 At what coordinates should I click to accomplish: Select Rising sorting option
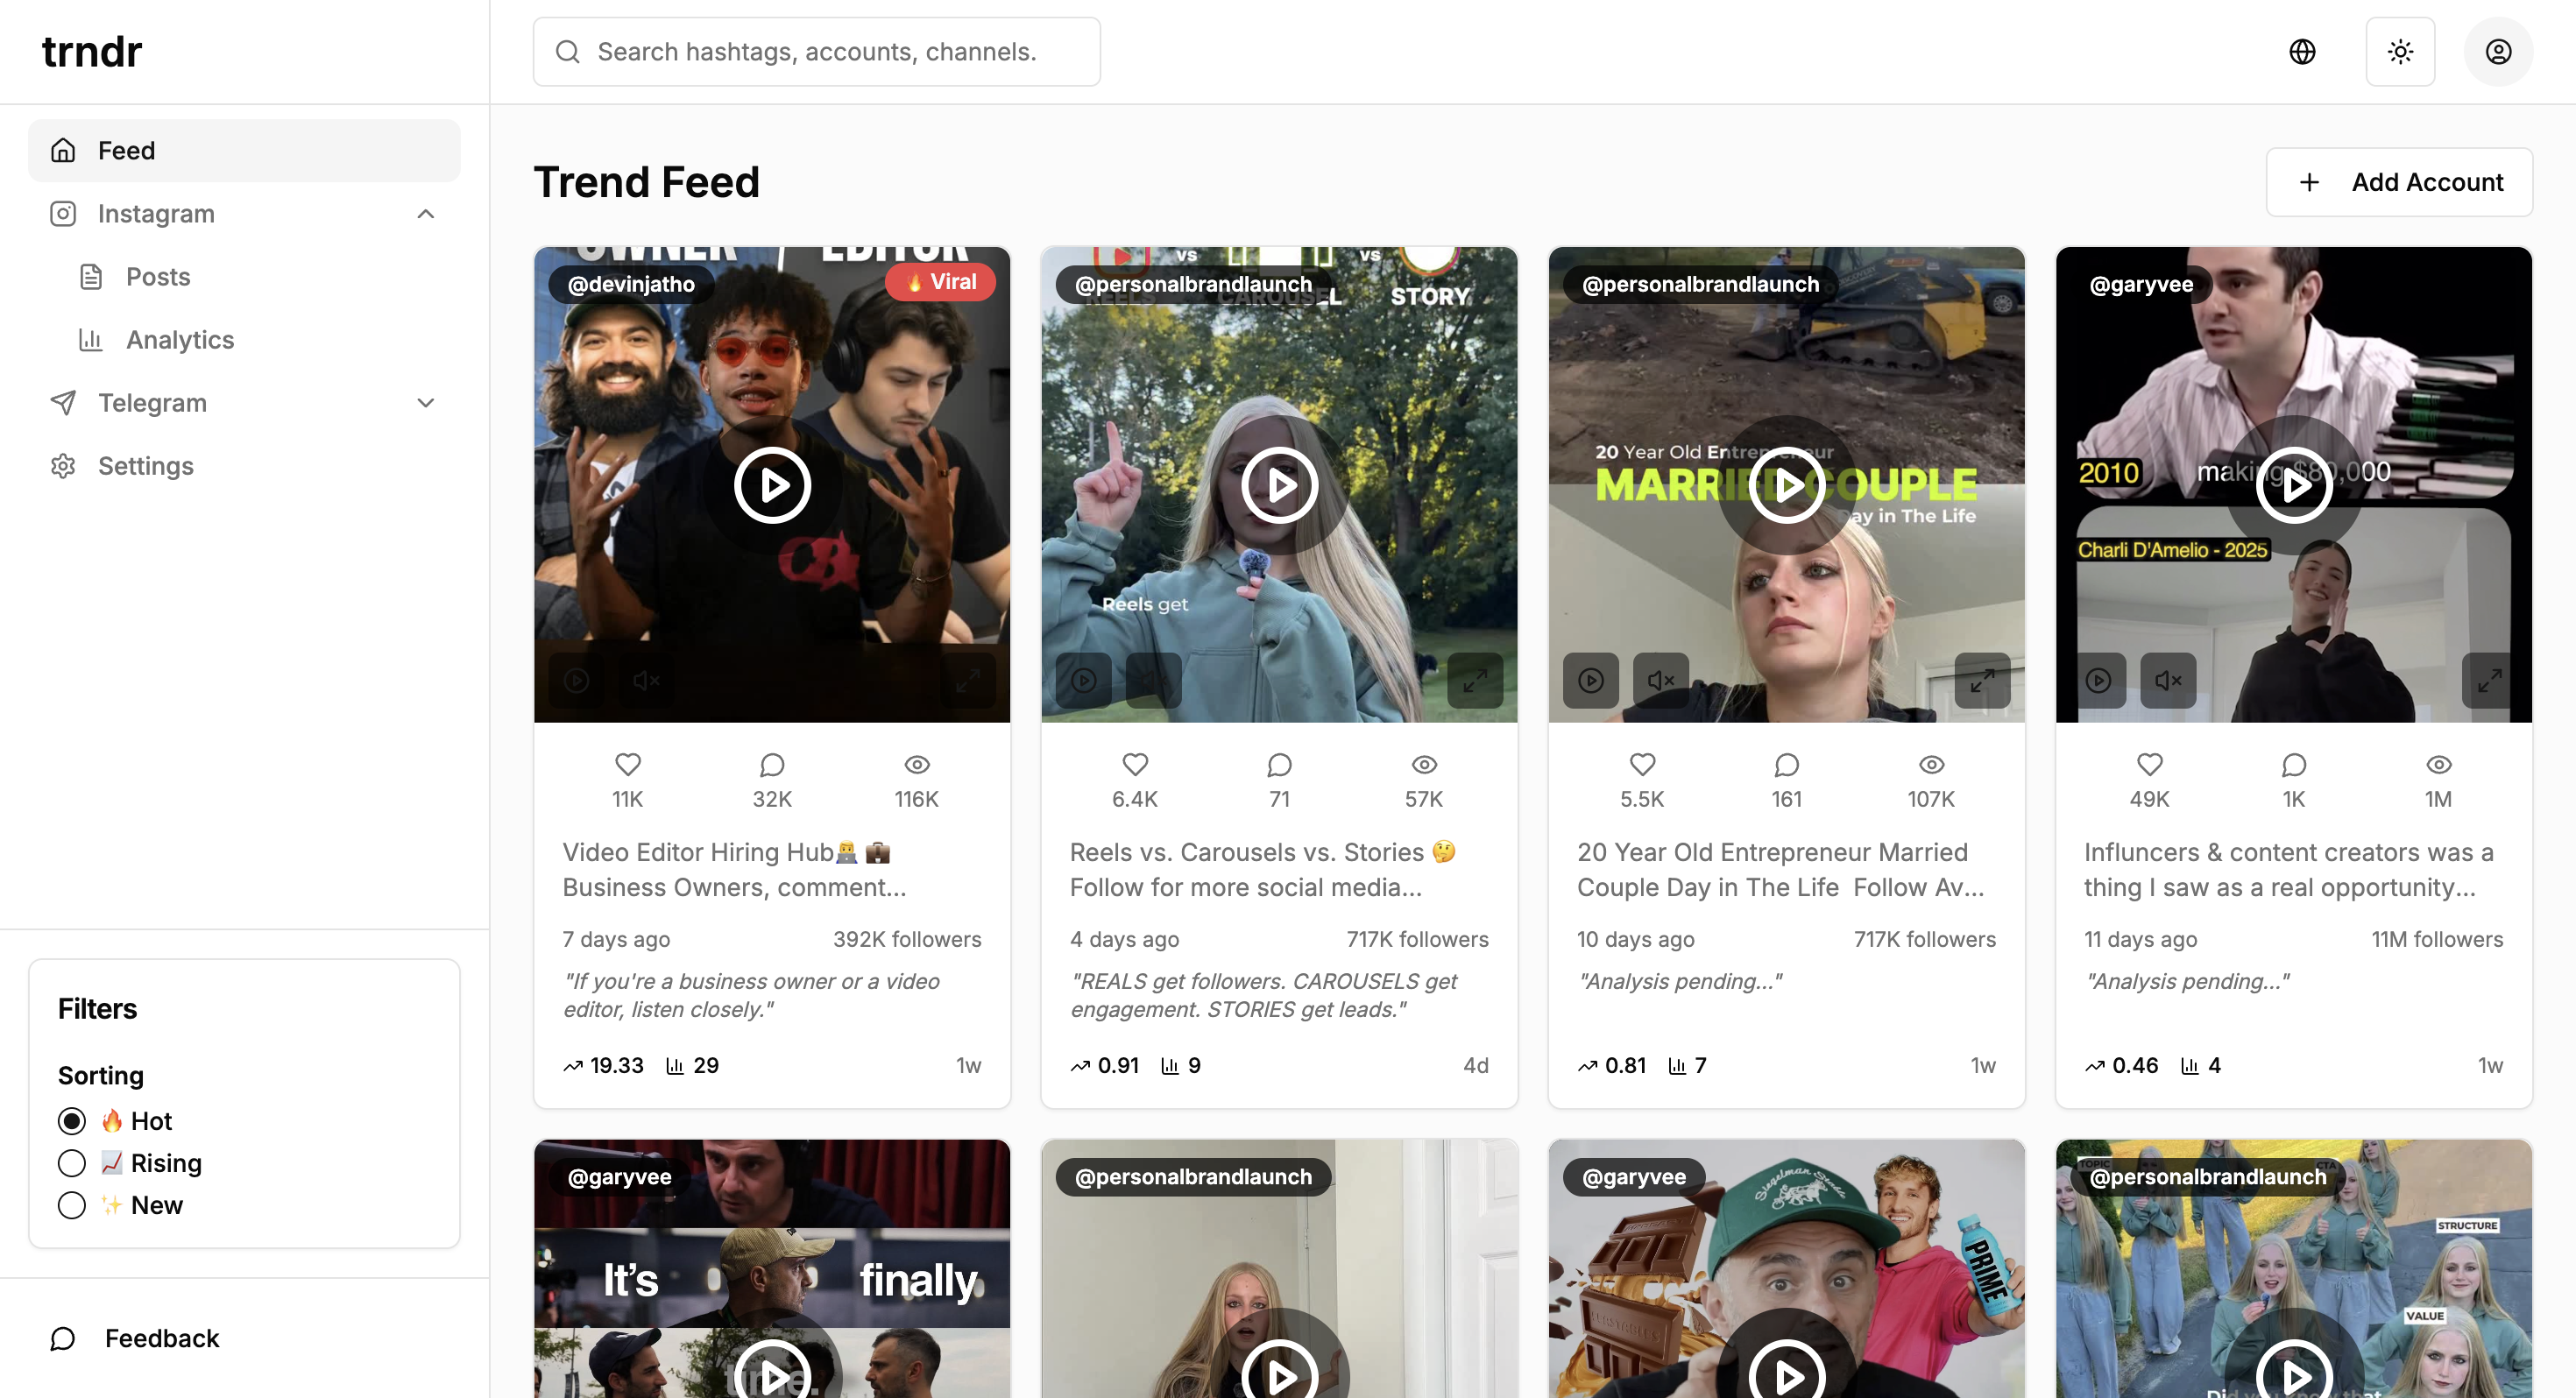pyautogui.click(x=72, y=1163)
